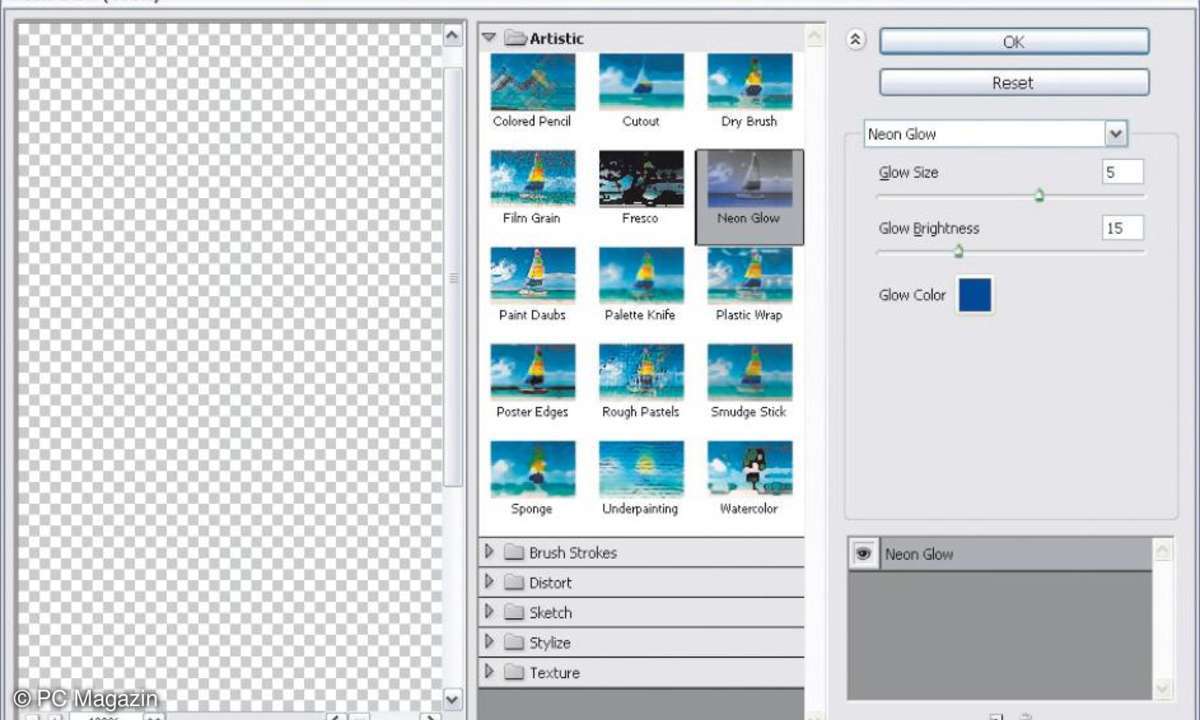Select the Rough Pastels filter thumbnail
The image size is (1200, 720).
tap(641, 373)
